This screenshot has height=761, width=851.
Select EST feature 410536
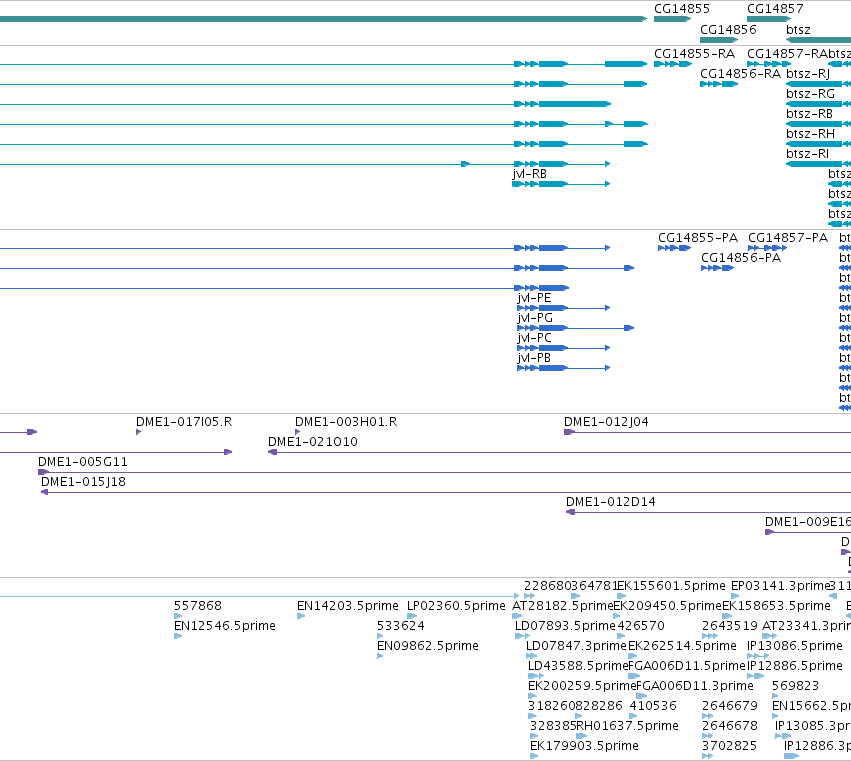(633, 716)
